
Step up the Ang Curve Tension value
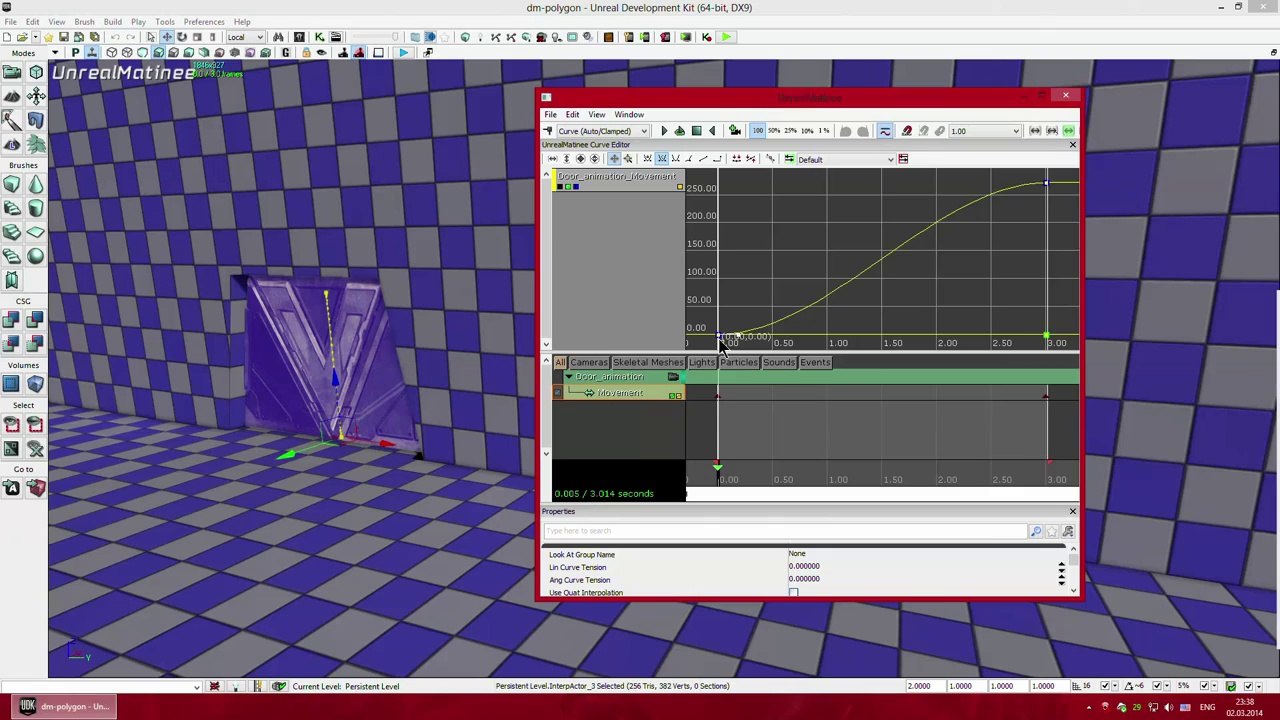(x=1062, y=578)
